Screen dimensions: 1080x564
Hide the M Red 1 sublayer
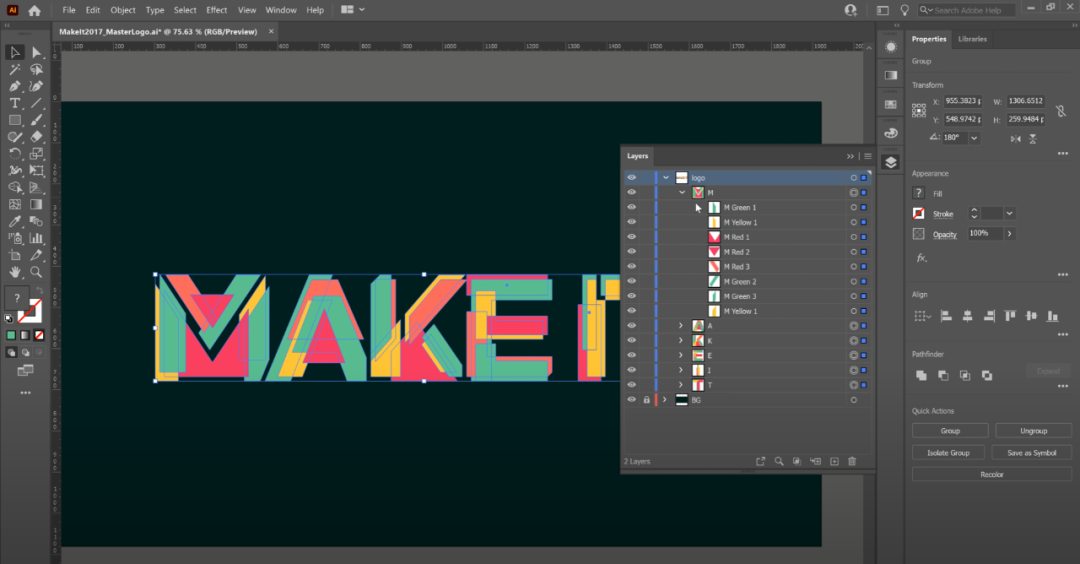pos(631,237)
